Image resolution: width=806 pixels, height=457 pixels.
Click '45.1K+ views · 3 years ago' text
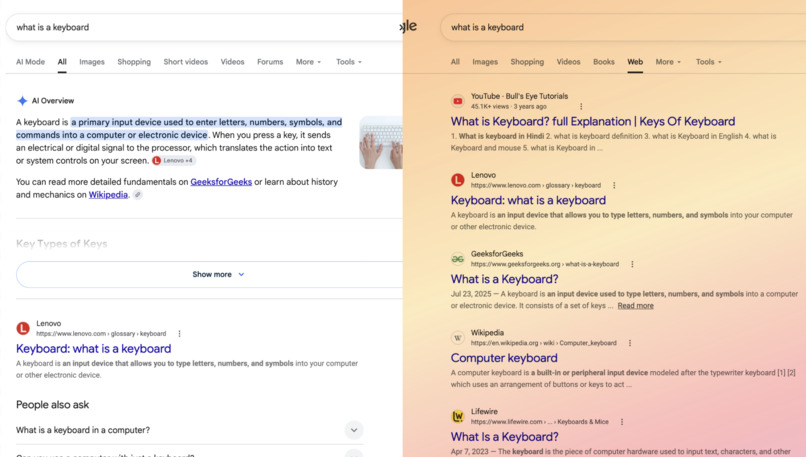[x=508, y=106]
